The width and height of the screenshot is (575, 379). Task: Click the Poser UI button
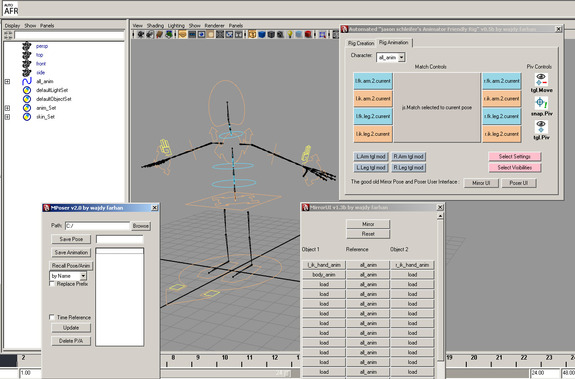[519, 183]
